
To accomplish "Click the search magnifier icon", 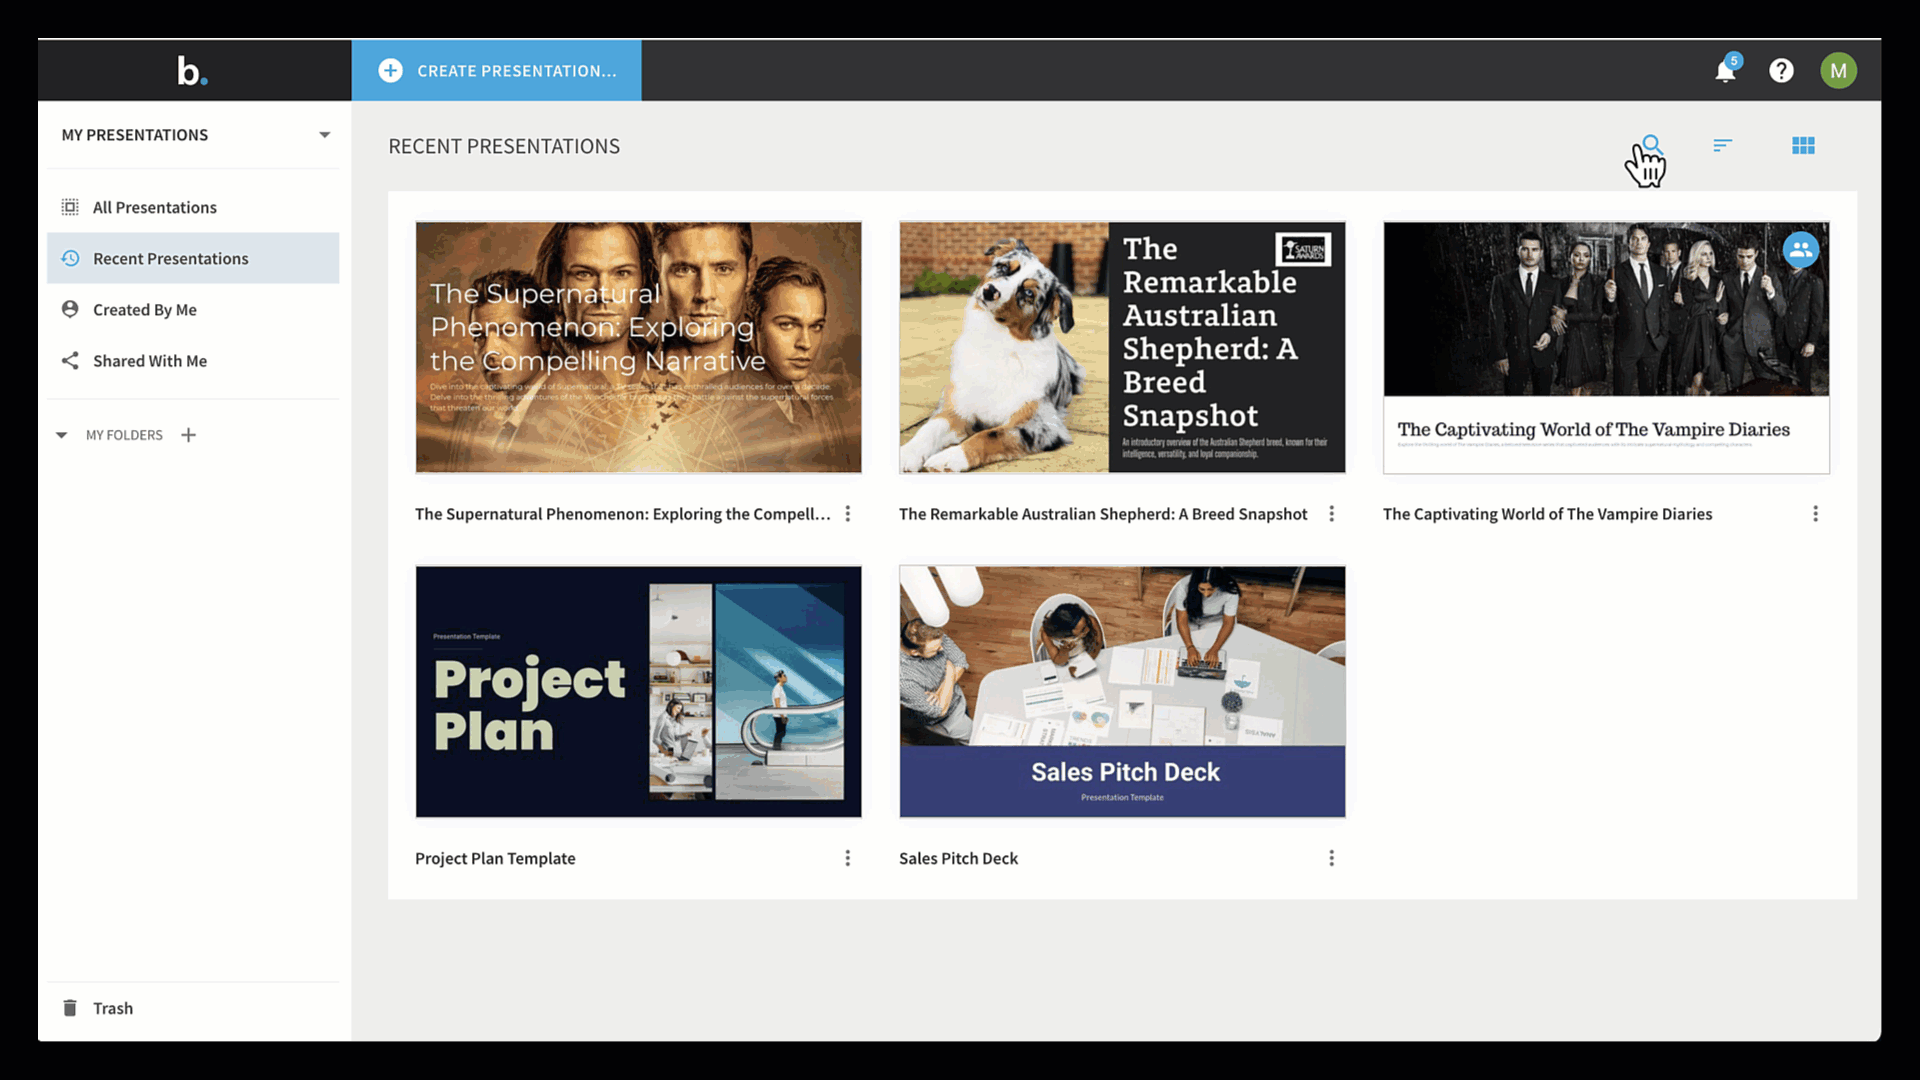I will point(1652,145).
